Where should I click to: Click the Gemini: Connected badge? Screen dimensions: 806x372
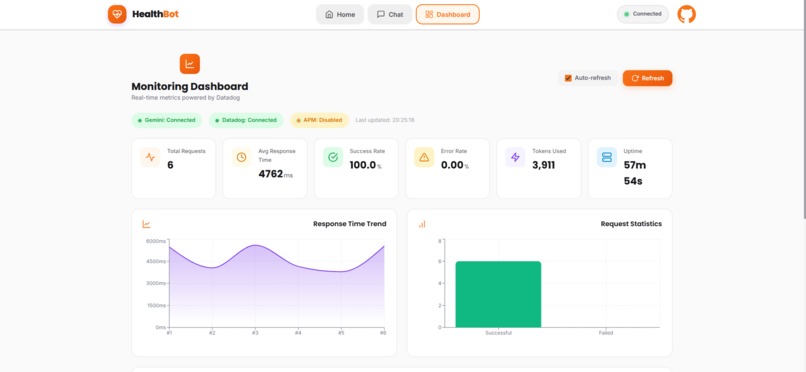167,120
